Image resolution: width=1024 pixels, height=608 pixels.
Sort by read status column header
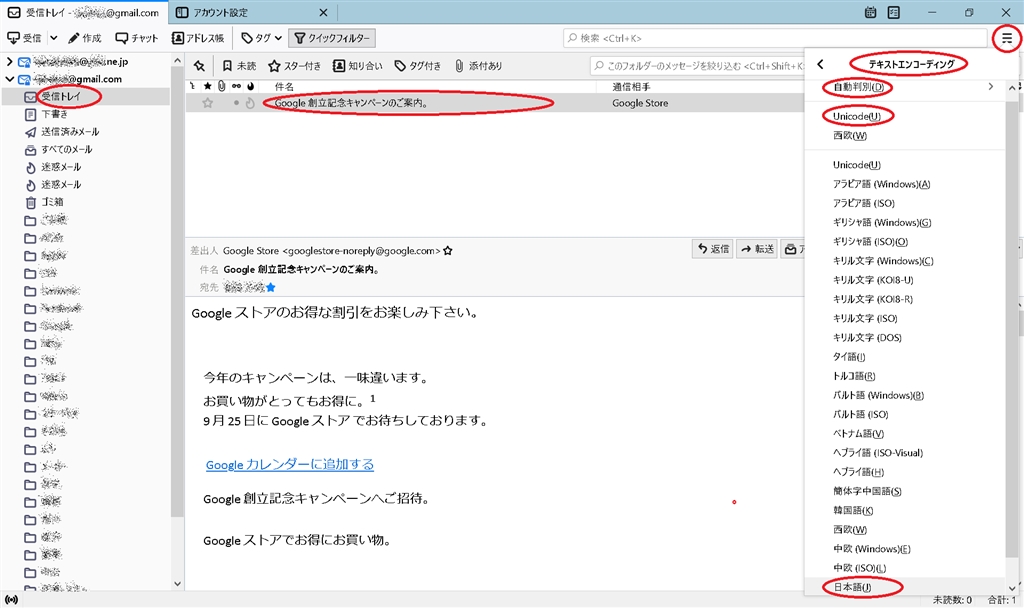click(236, 86)
